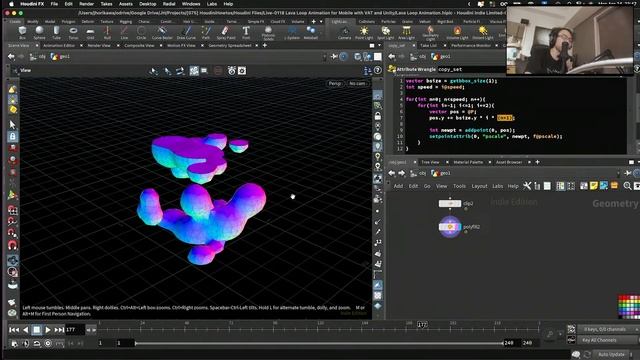
Task: Select the Path shelf tool
Action: click(x=206, y=32)
